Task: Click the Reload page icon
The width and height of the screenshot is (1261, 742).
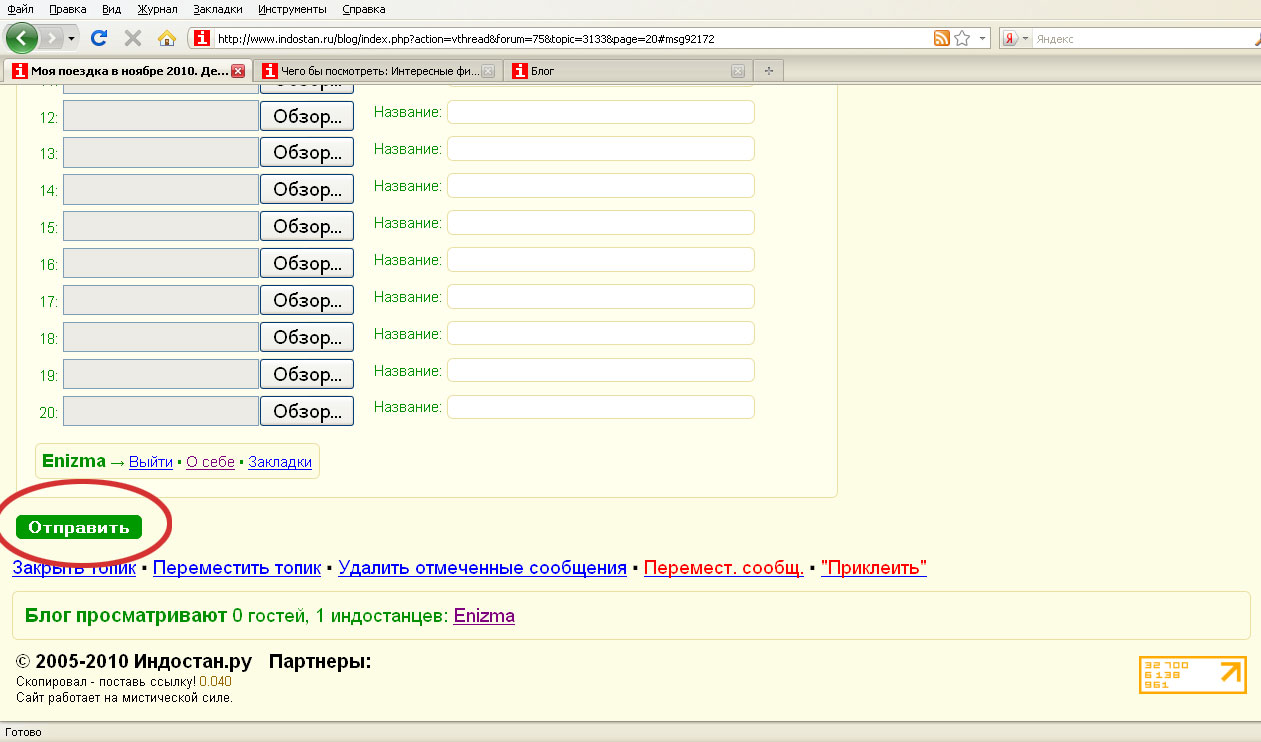Action: pyautogui.click(x=98, y=39)
